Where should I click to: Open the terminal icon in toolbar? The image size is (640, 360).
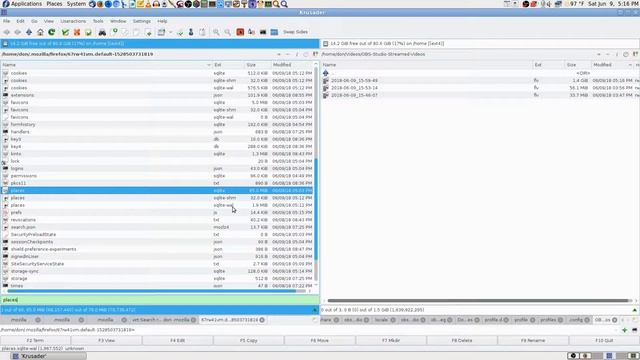(263, 32)
